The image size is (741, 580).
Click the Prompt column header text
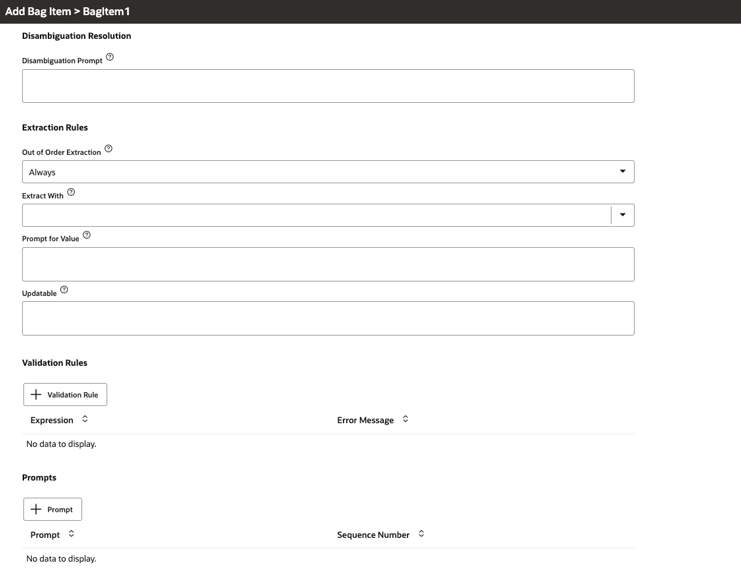point(45,535)
